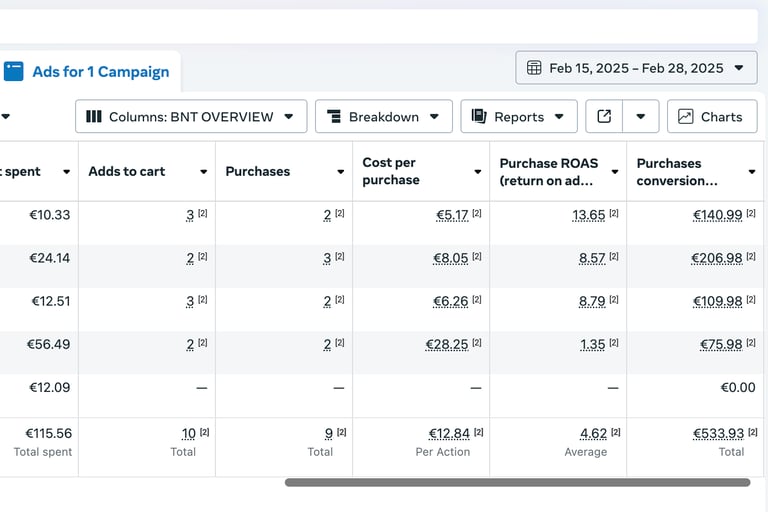Click the Adds to cart header
Screen dimensions: 768x512
pyautogui.click(x=126, y=171)
